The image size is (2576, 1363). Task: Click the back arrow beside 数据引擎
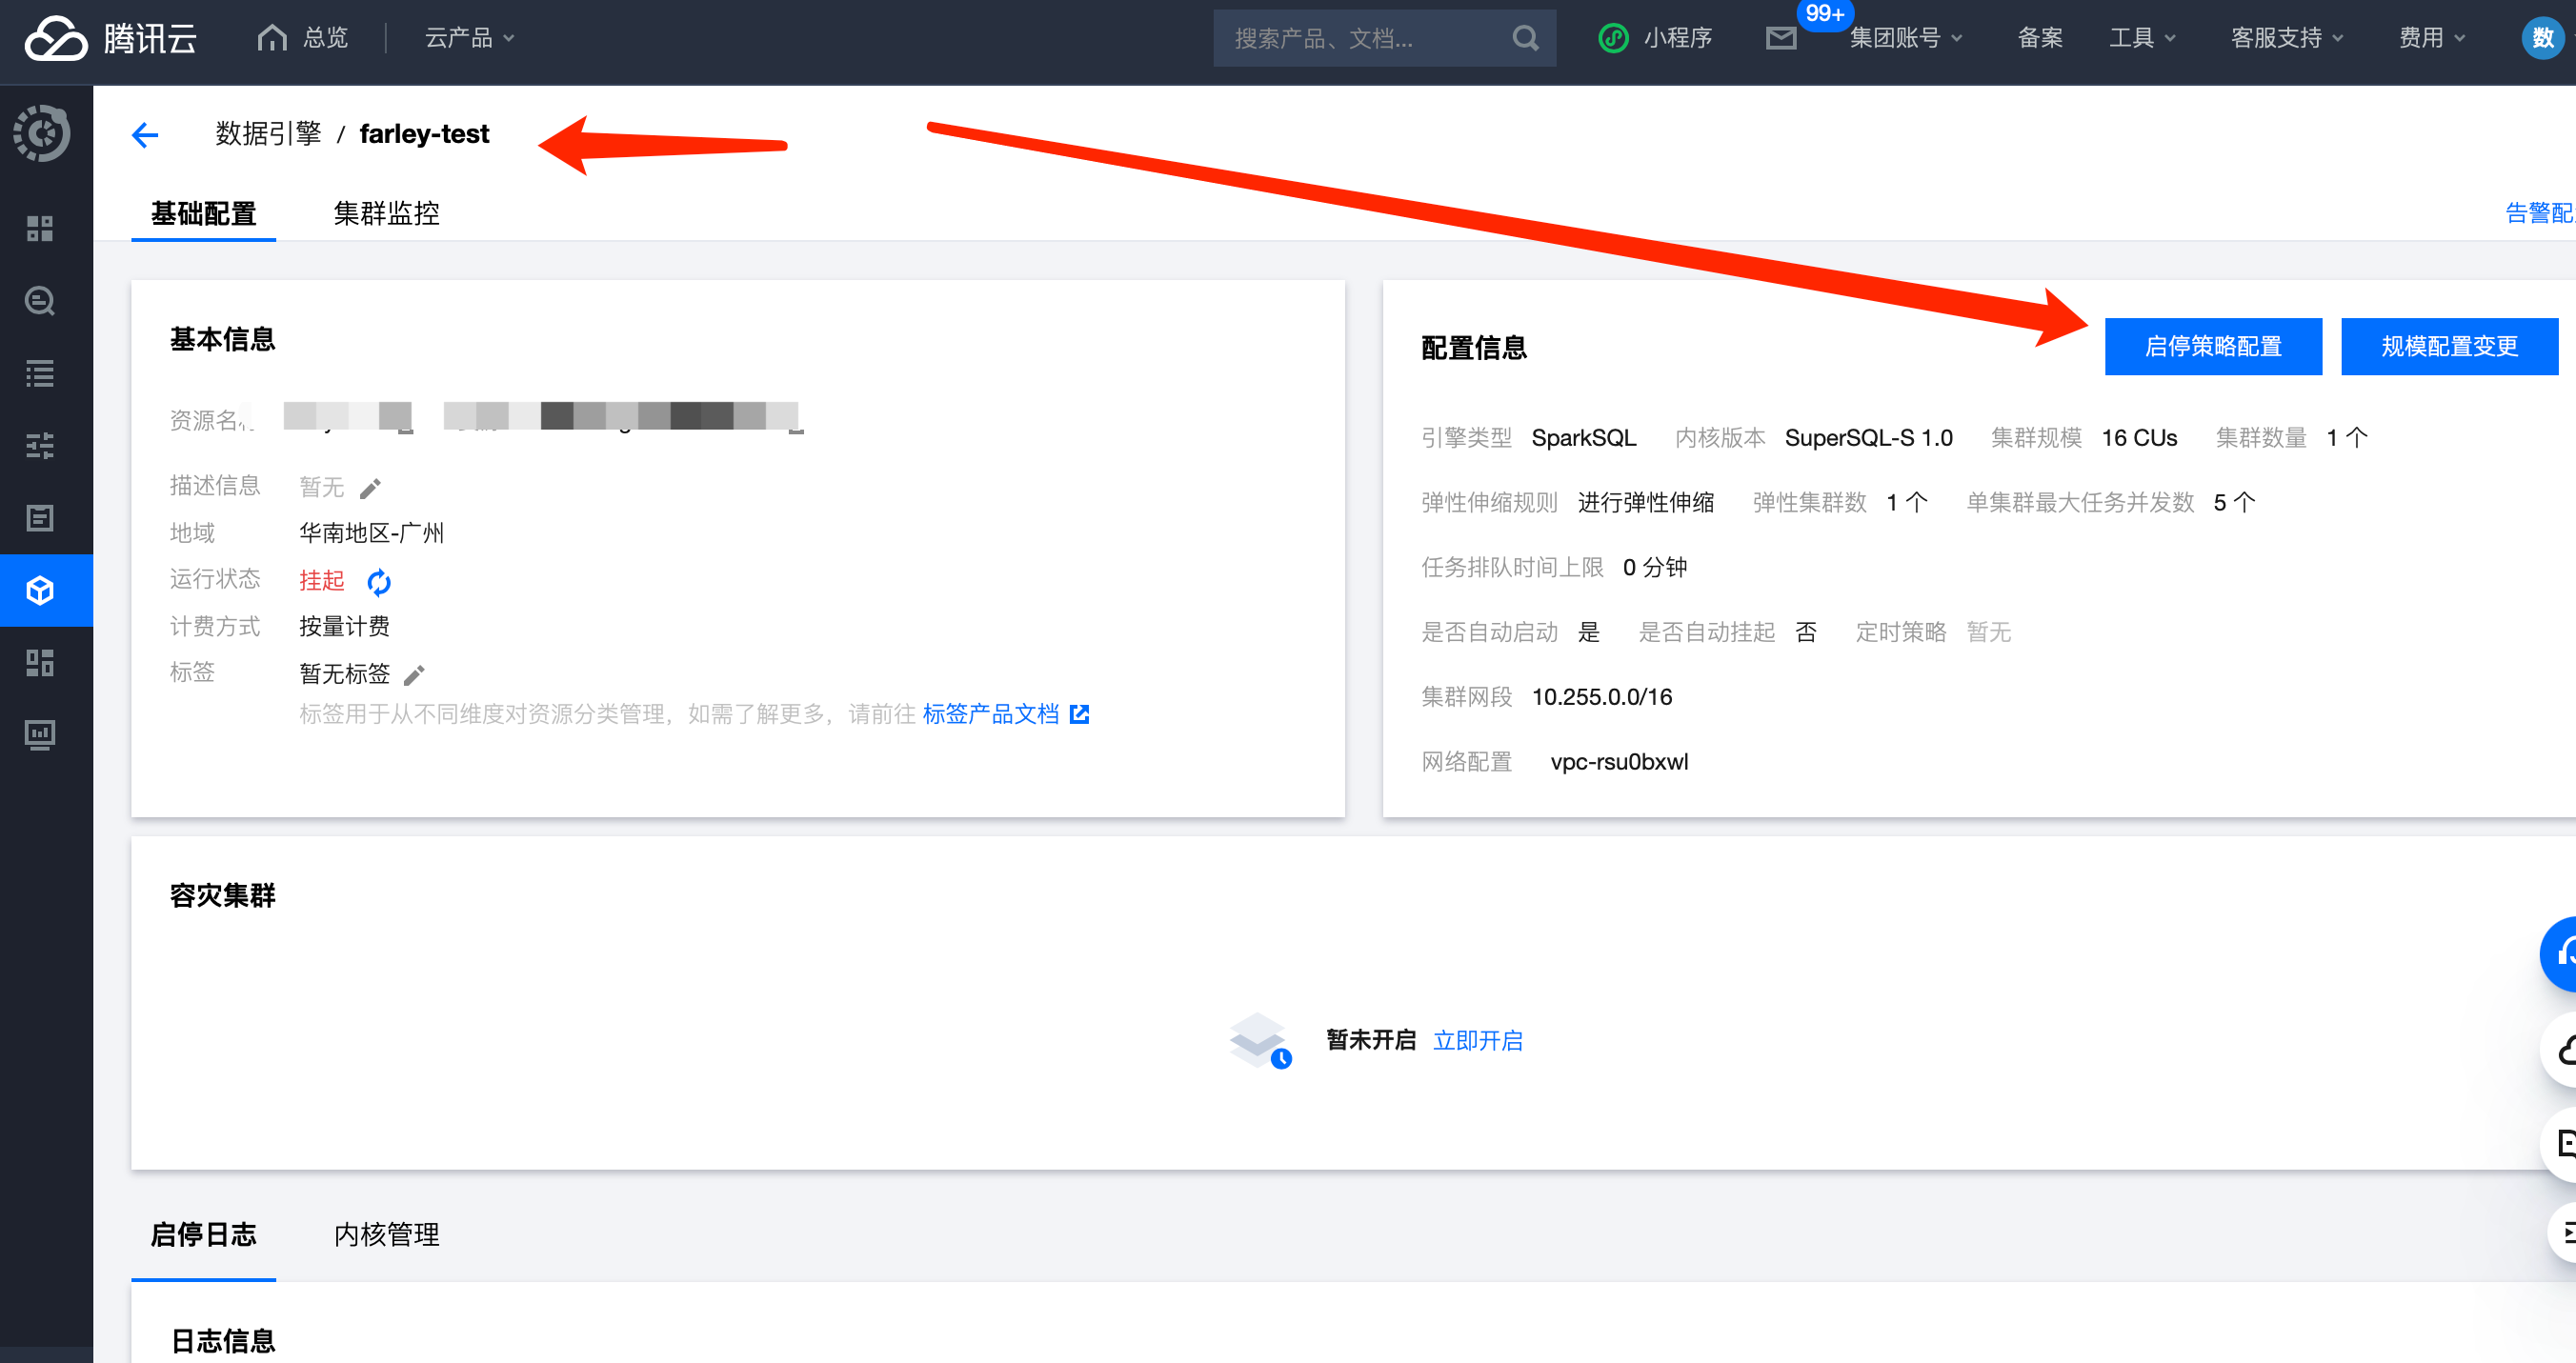tap(145, 135)
